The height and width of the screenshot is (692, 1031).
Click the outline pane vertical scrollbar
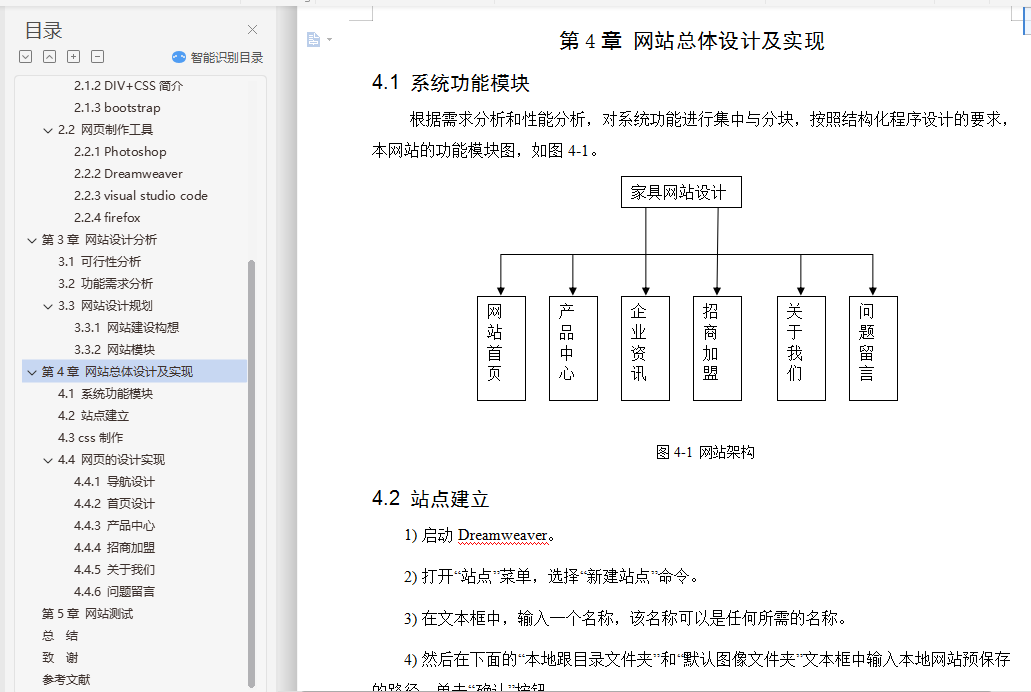[251, 474]
